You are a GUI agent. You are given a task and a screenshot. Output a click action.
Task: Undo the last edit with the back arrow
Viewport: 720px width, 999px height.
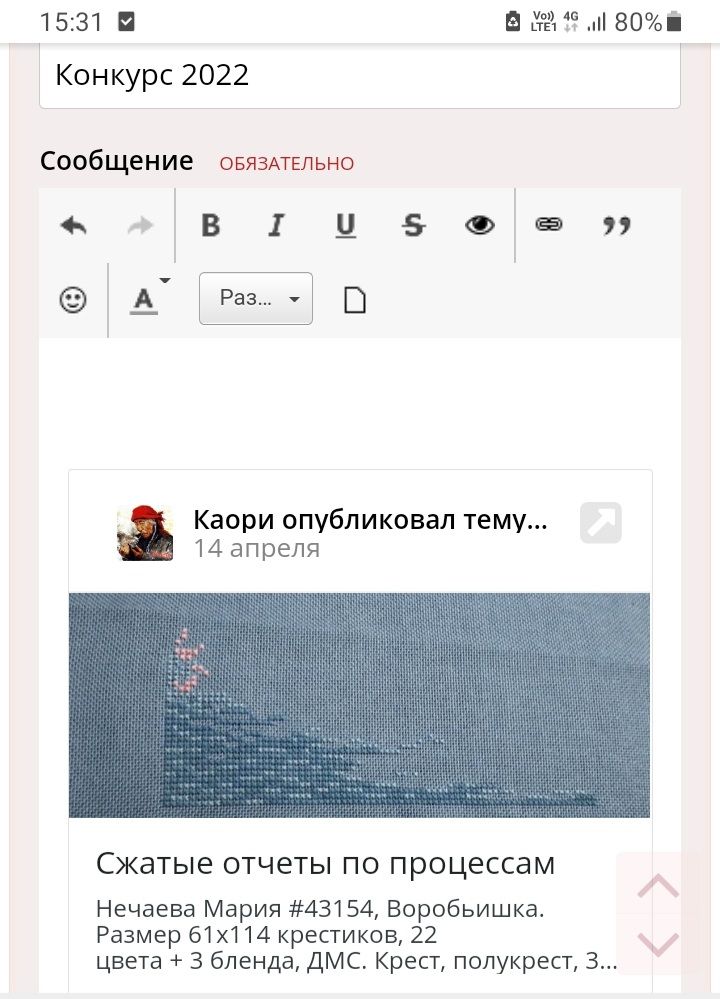point(73,226)
